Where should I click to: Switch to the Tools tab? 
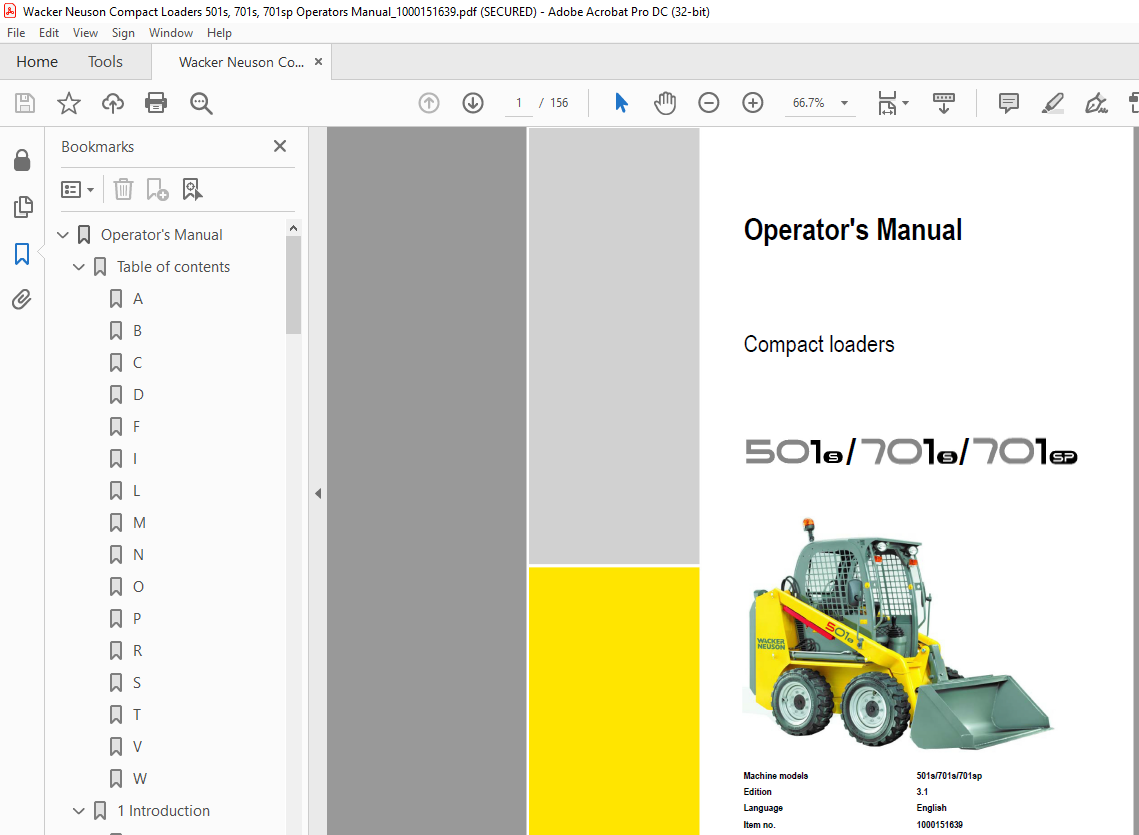[x=105, y=62]
